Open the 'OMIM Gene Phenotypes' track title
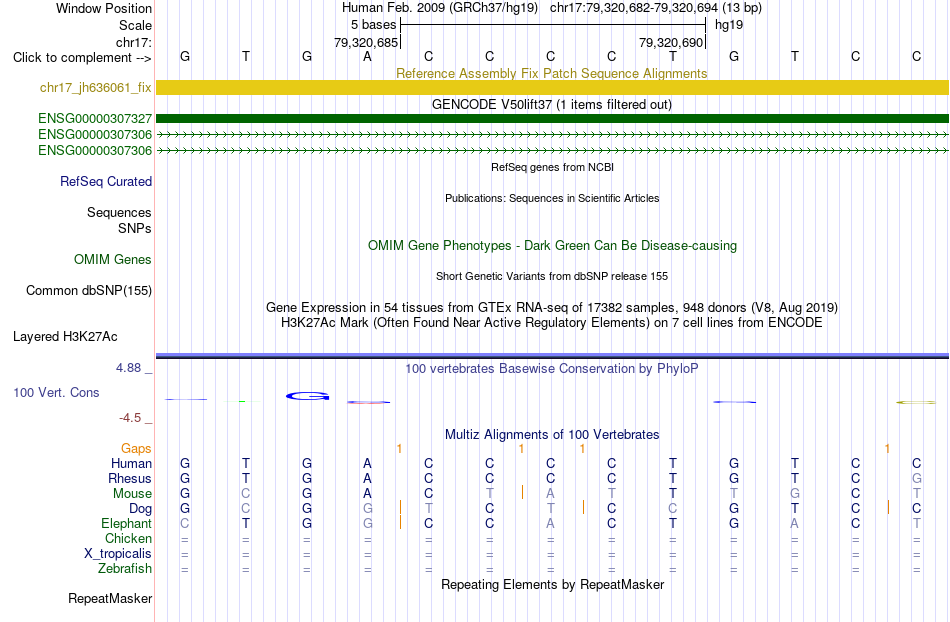 [553, 245]
